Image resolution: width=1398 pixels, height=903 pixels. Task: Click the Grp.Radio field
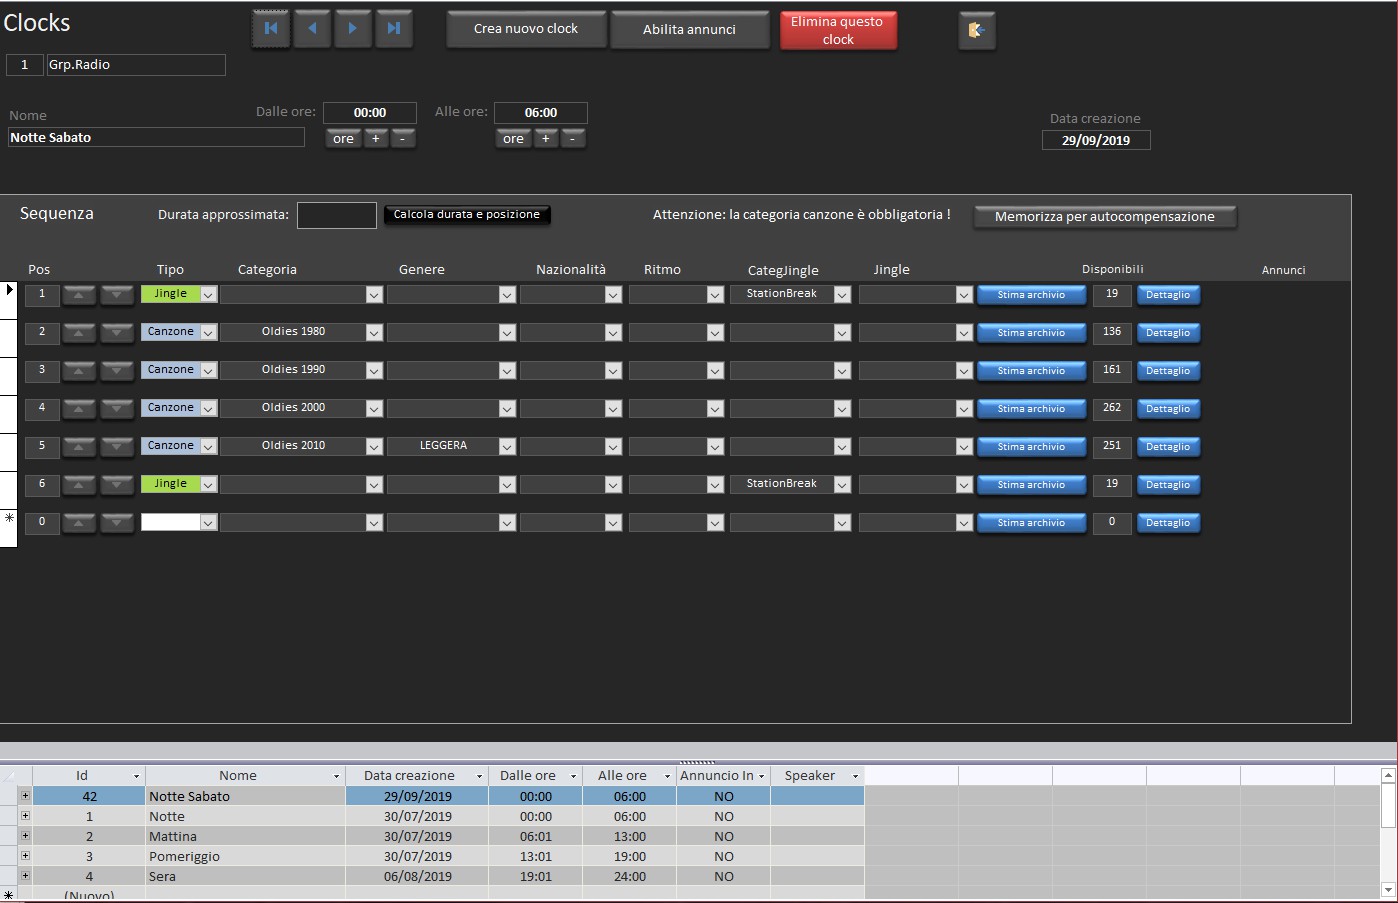[136, 65]
